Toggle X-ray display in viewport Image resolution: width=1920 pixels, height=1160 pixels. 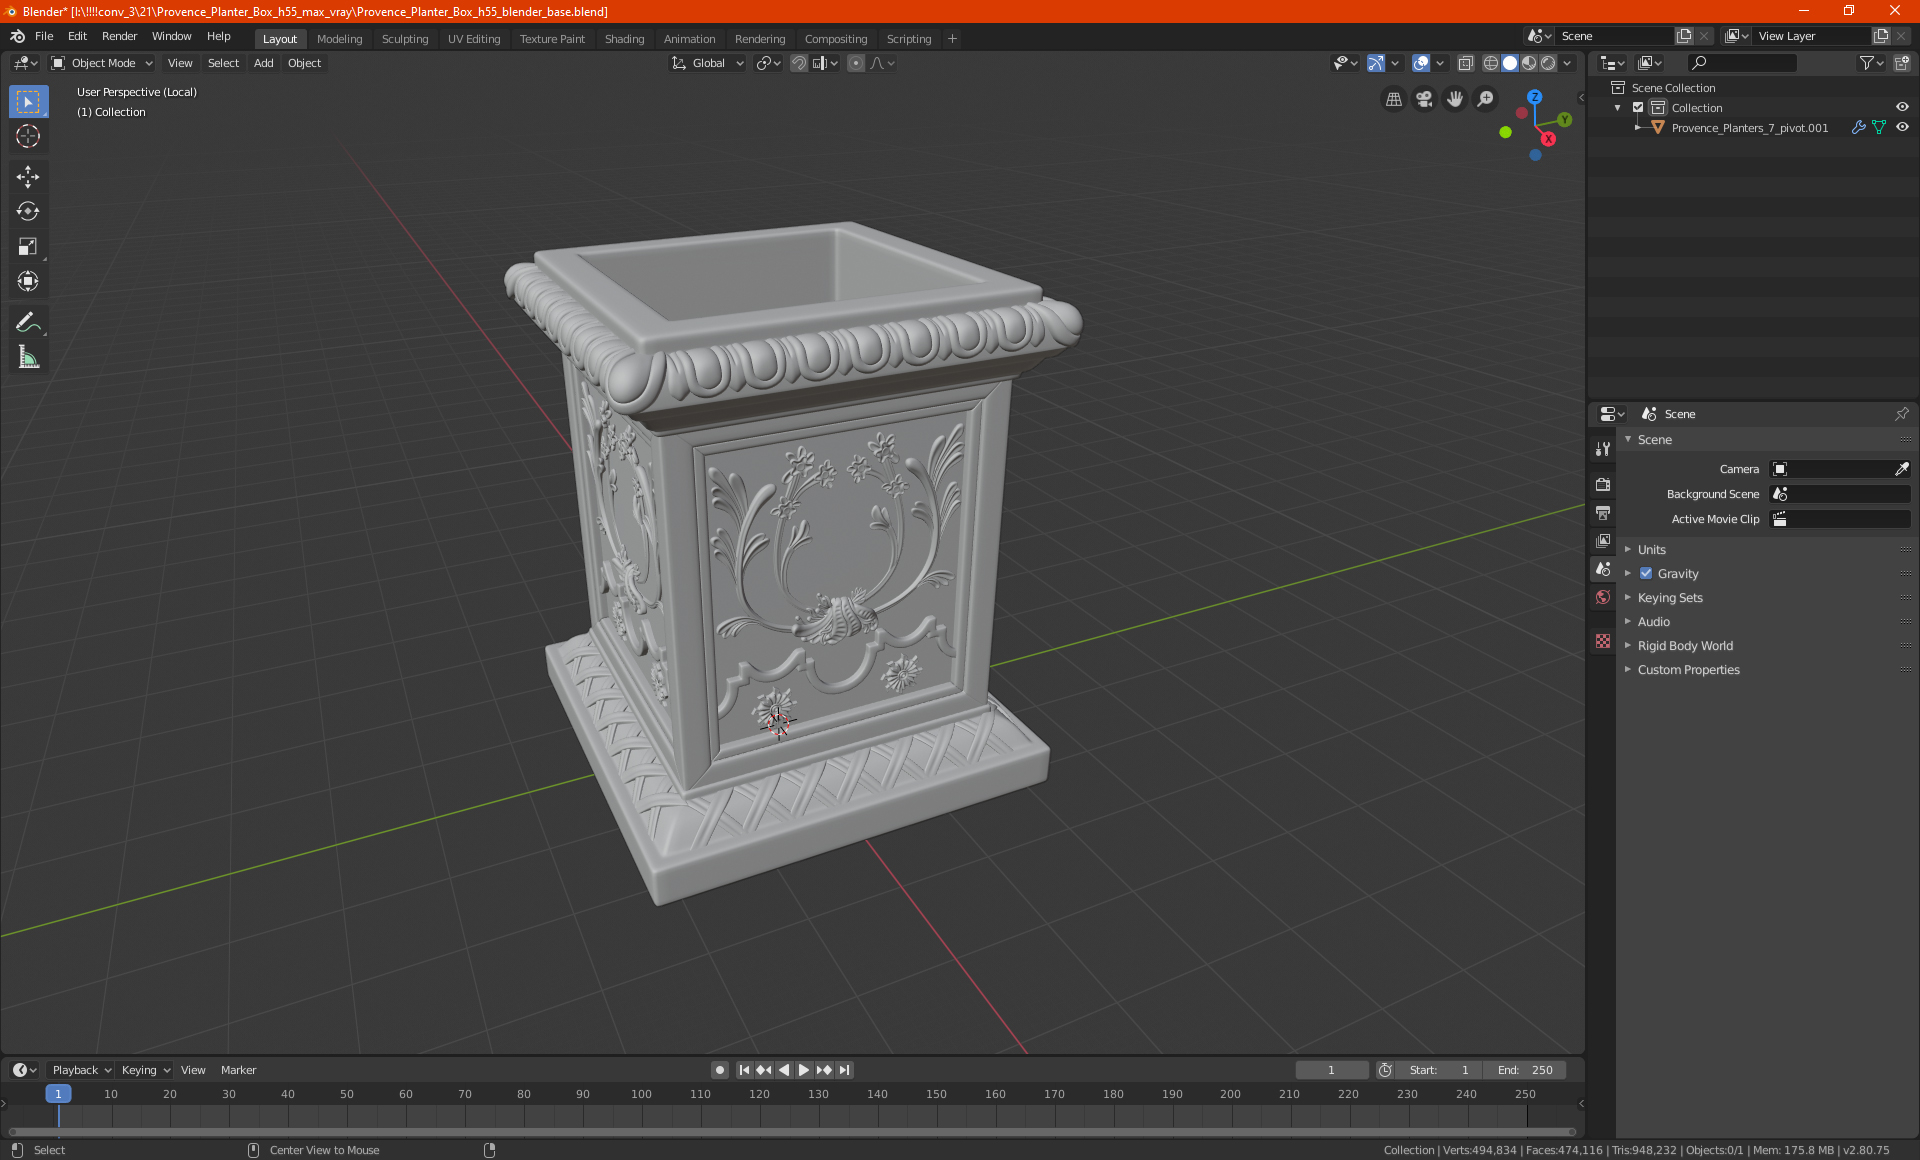pyautogui.click(x=1466, y=63)
